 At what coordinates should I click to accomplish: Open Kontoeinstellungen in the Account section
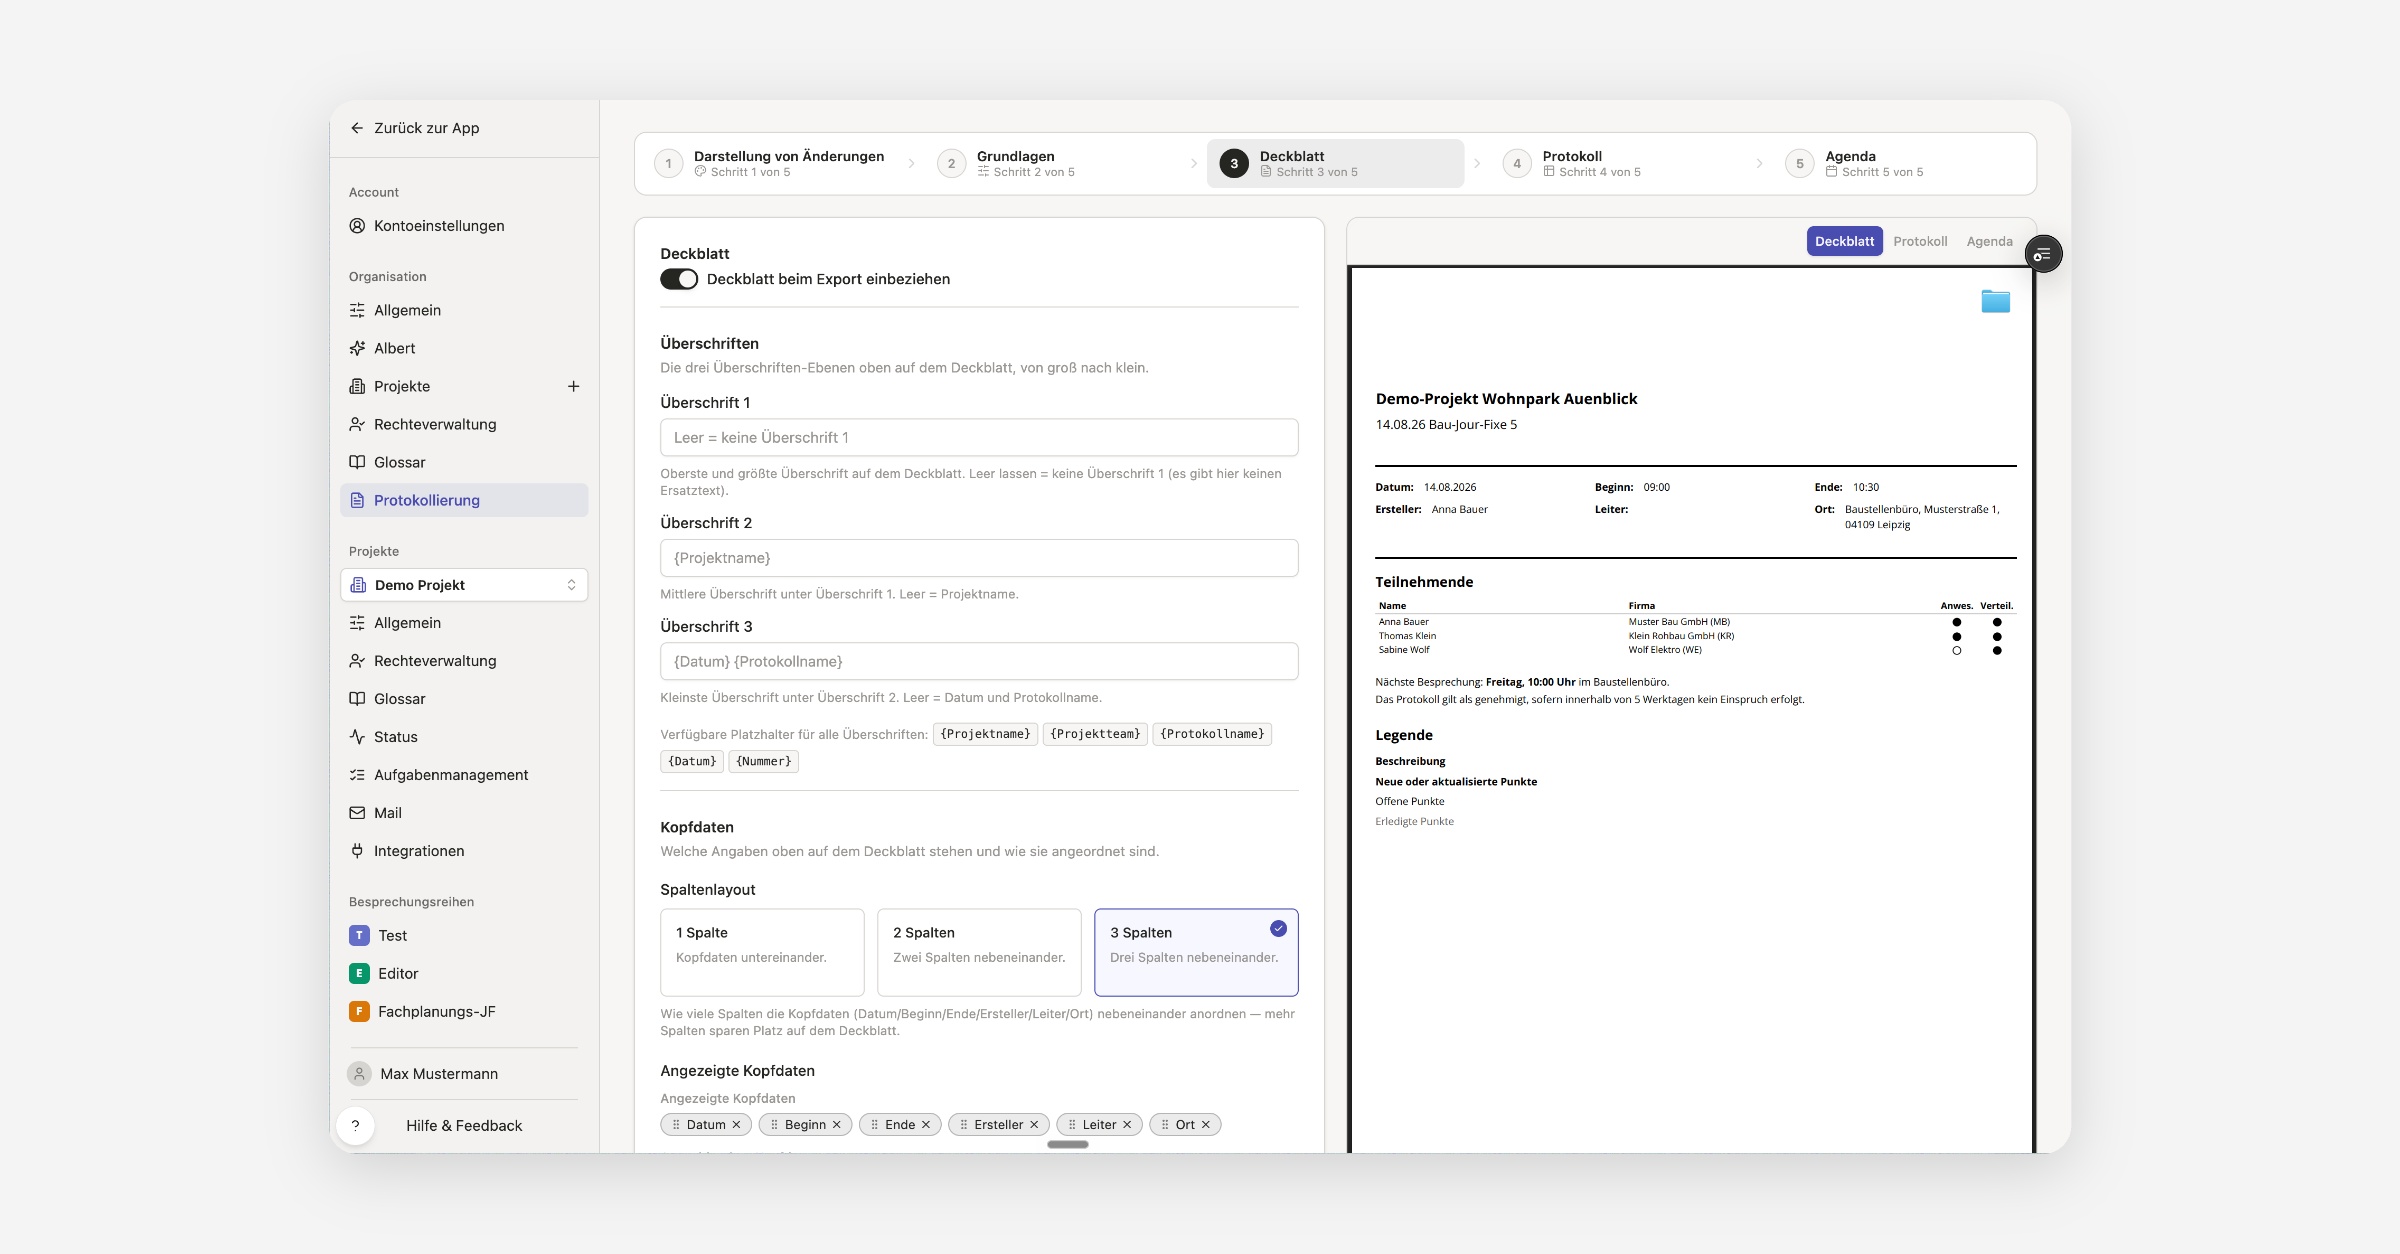pos(464,226)
